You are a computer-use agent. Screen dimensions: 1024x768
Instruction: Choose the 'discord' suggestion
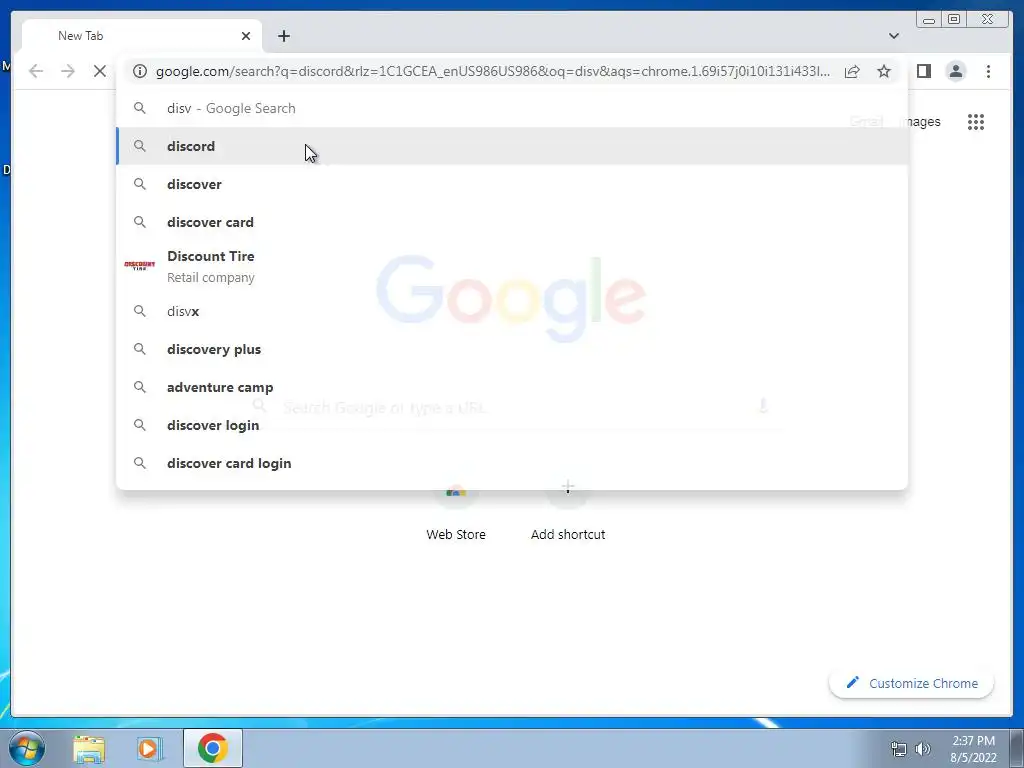(x=512, y=146)
